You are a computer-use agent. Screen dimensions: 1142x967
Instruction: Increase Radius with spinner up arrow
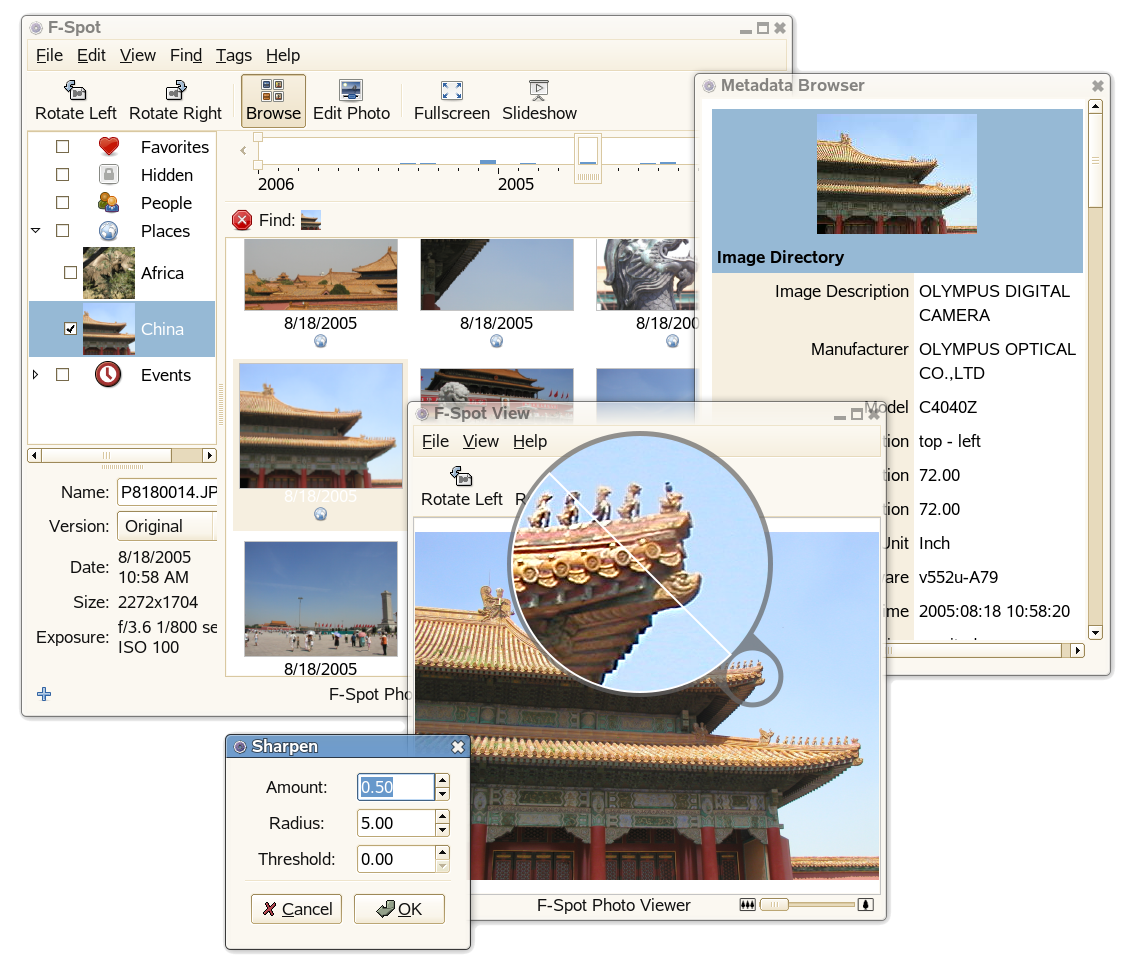coord(442,816)
